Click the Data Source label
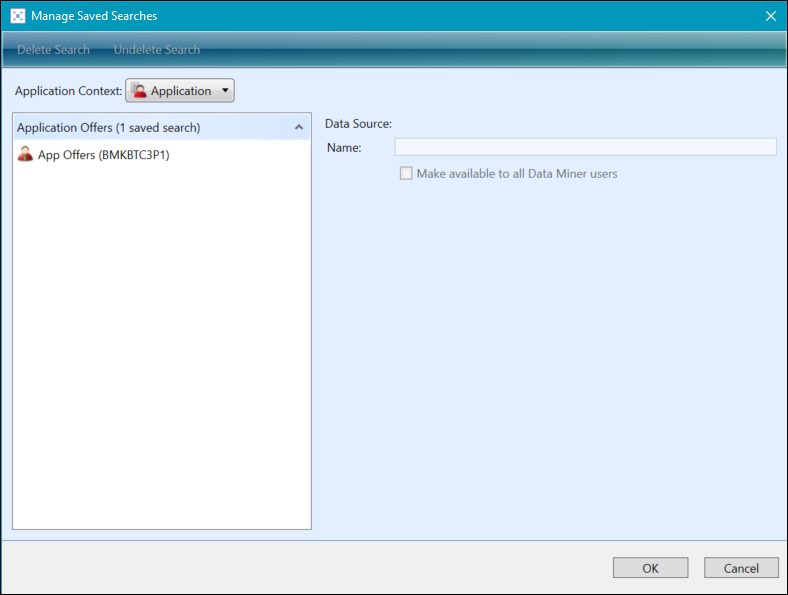Image resolution: width=788 pixels, height=595 pixels. (x=358, y=124)
